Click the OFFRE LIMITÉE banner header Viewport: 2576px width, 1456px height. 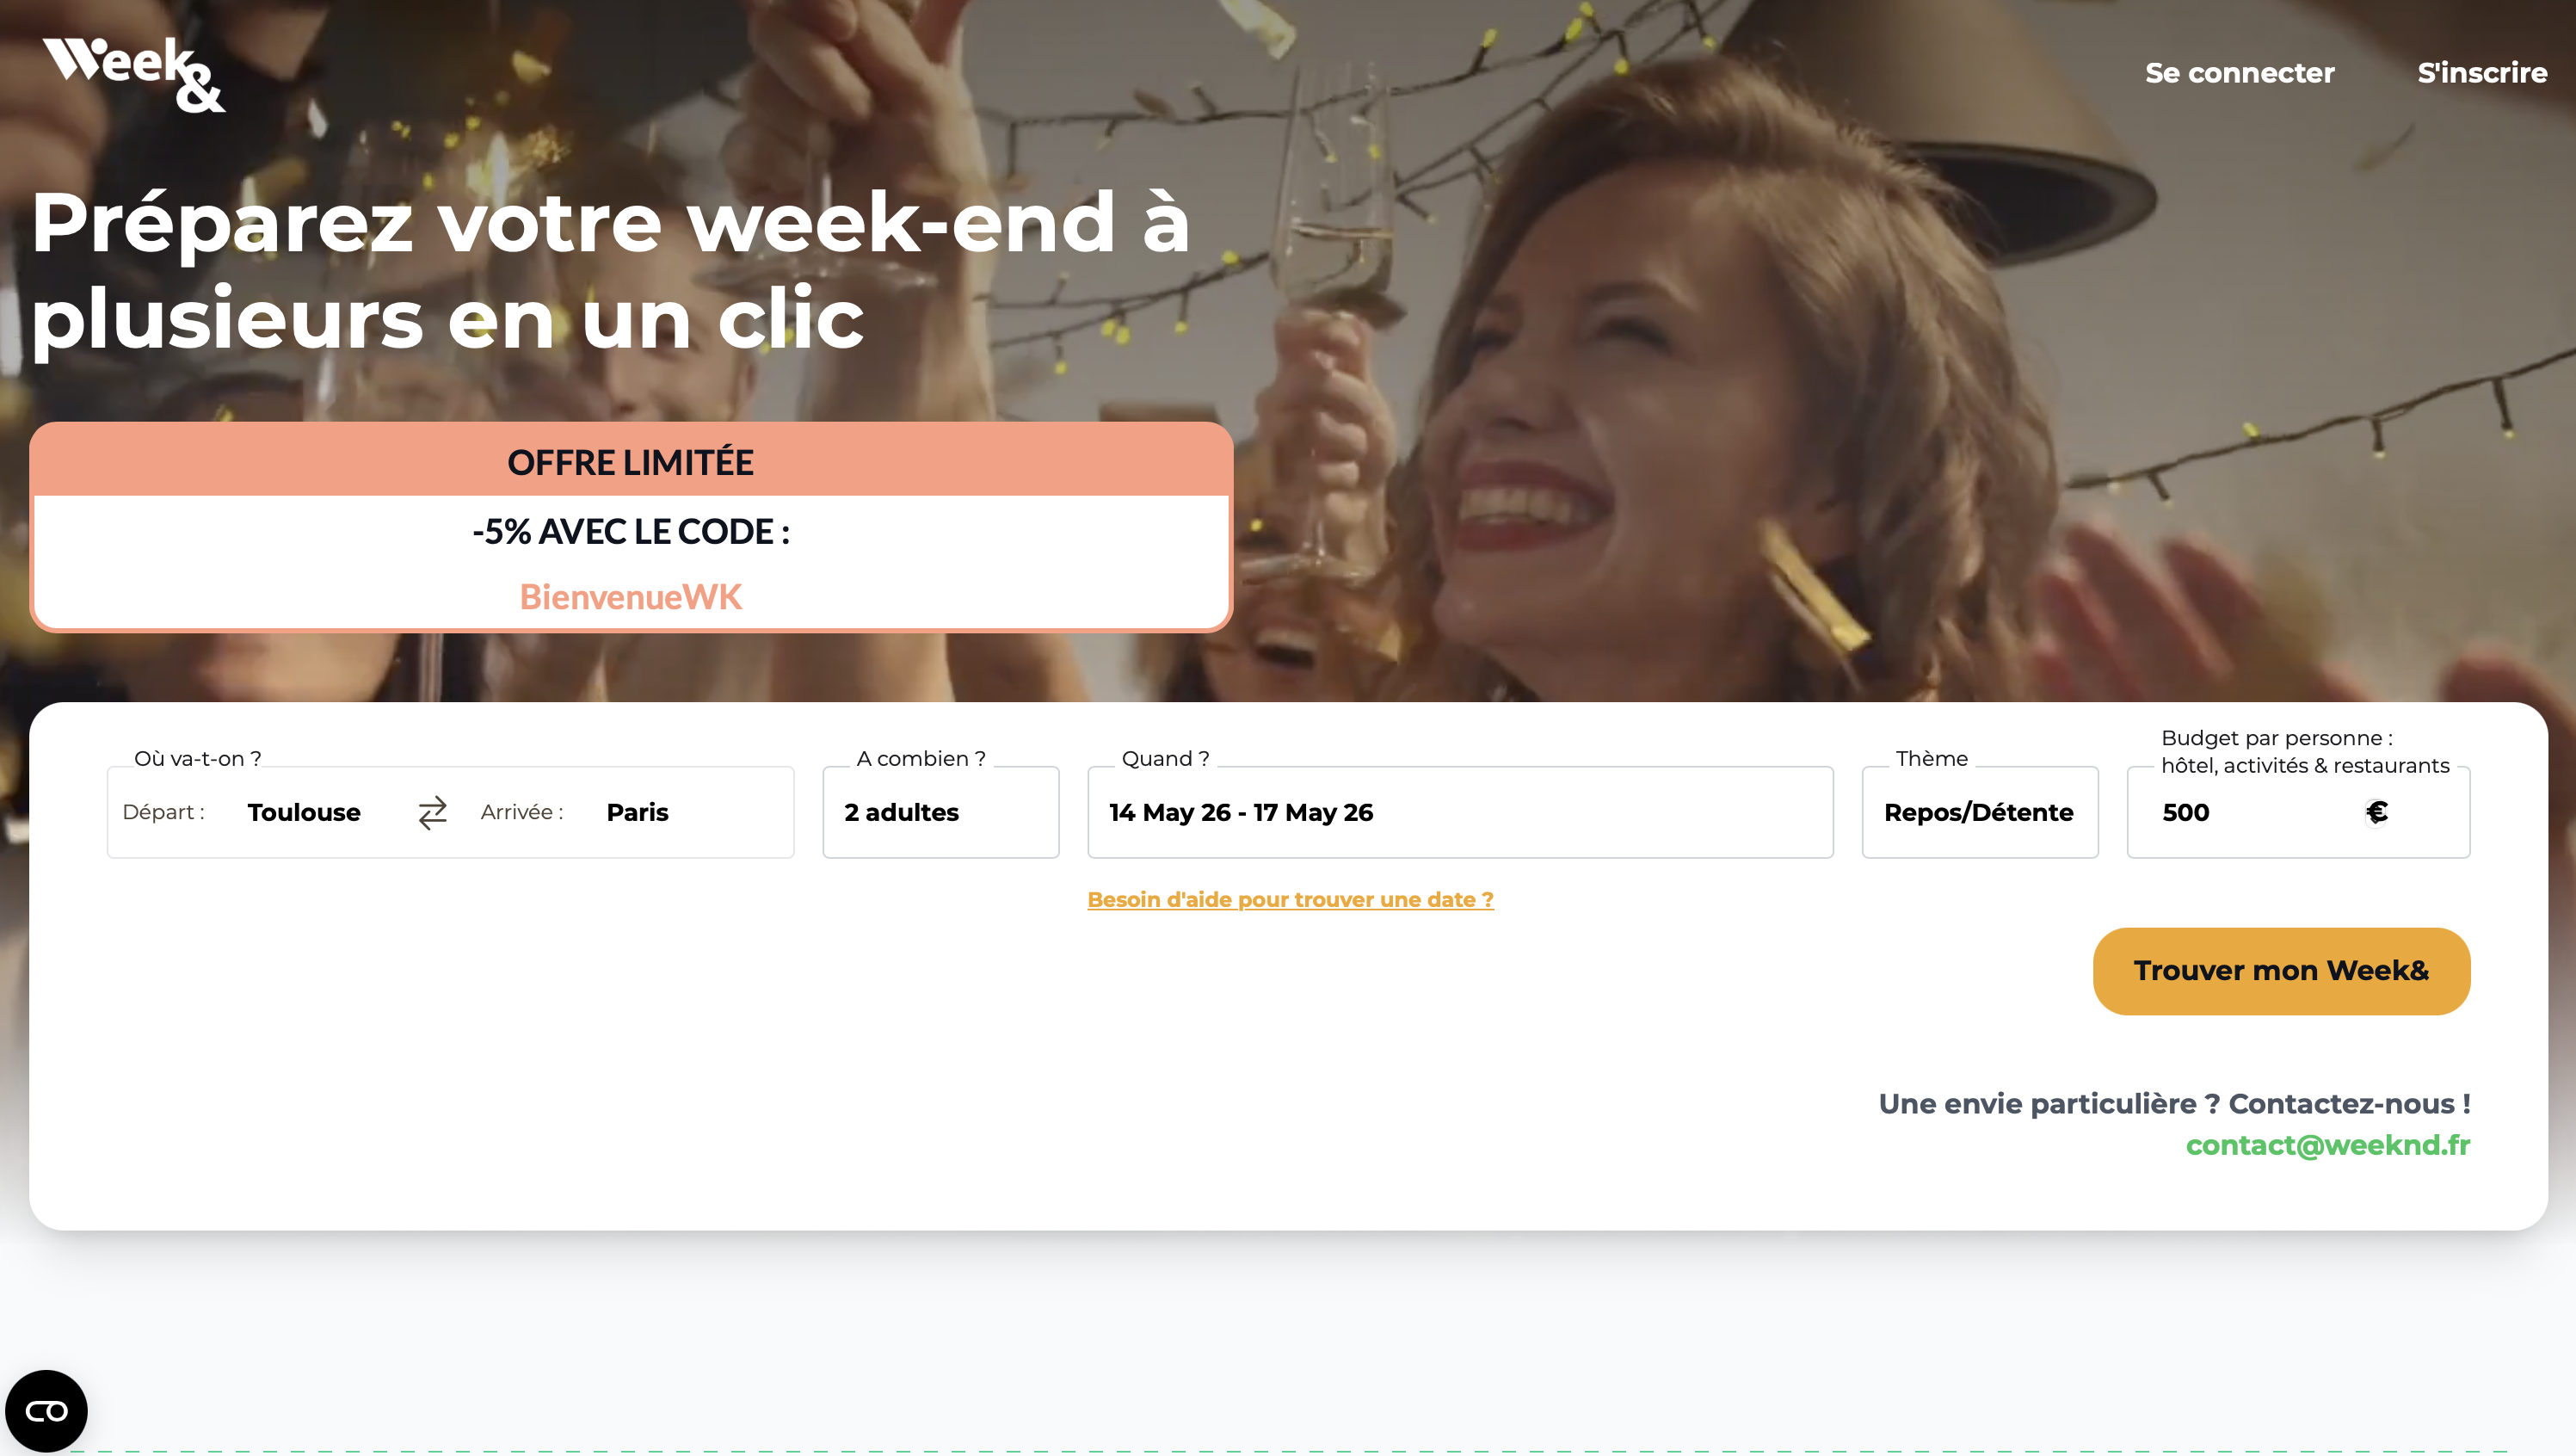631,462
